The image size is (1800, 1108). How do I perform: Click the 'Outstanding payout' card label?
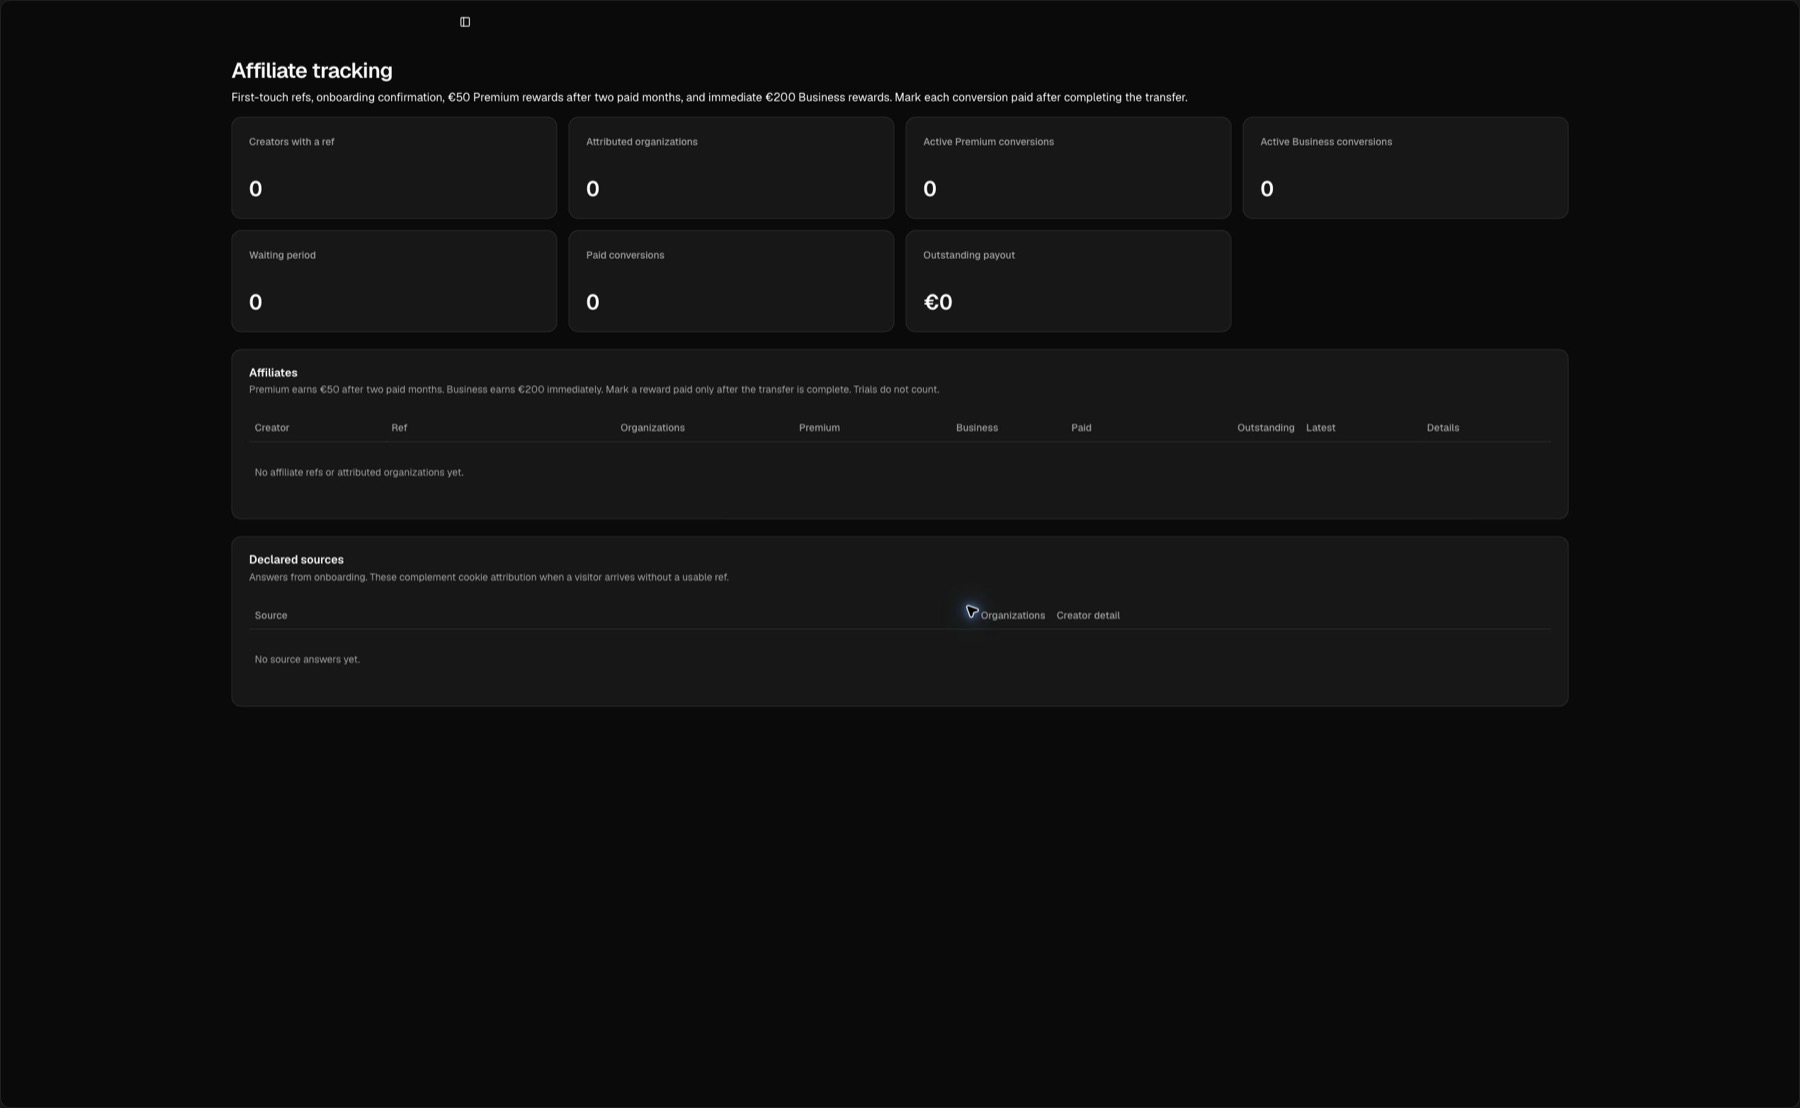tap(969, 255)
